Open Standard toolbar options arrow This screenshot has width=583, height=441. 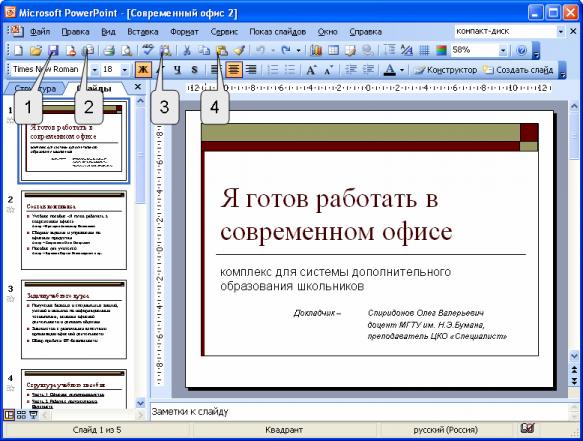click(536, 51)
